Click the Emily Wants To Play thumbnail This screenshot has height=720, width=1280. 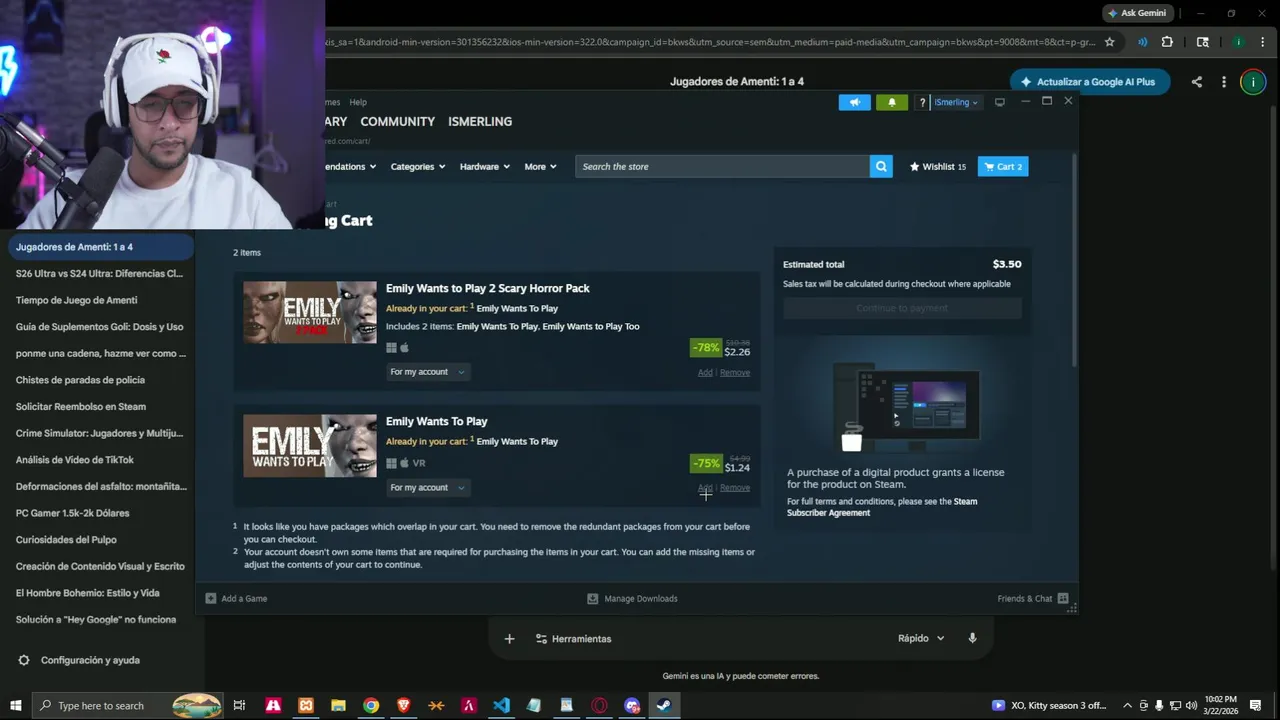click(310, 446)
